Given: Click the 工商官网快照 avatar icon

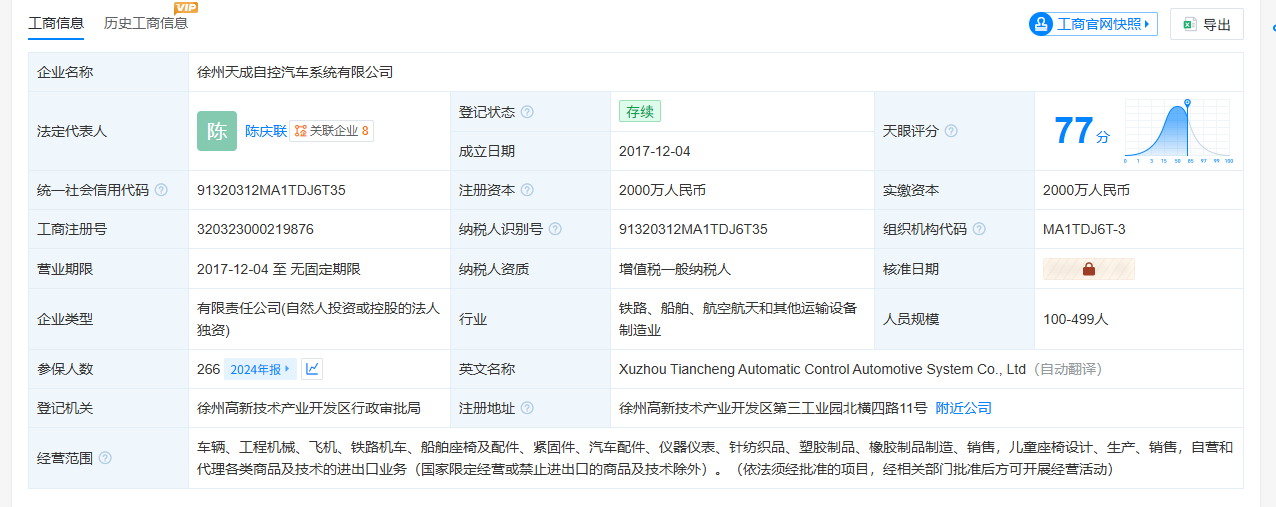Looking at the screenshot, I should [x=1041, y=24].
